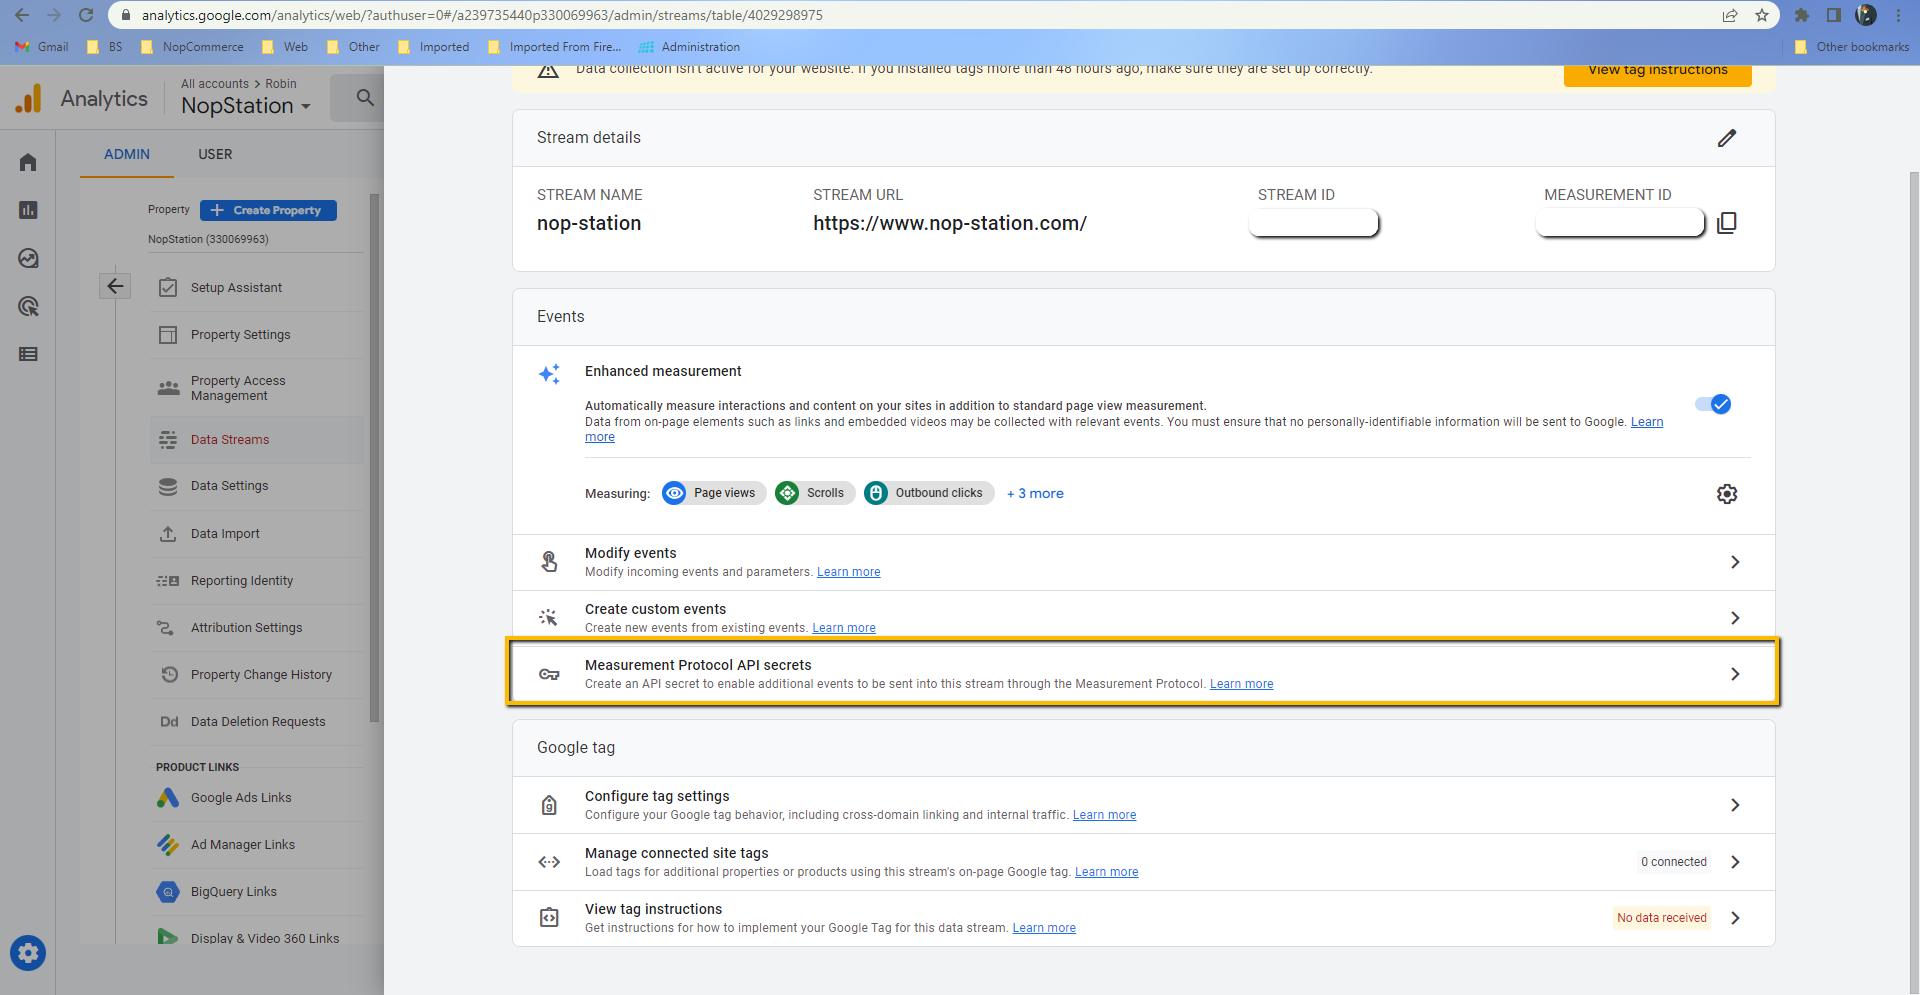Open Data Streams menu item
Screen dimensions: 1920x995
(x=258, y=440)
